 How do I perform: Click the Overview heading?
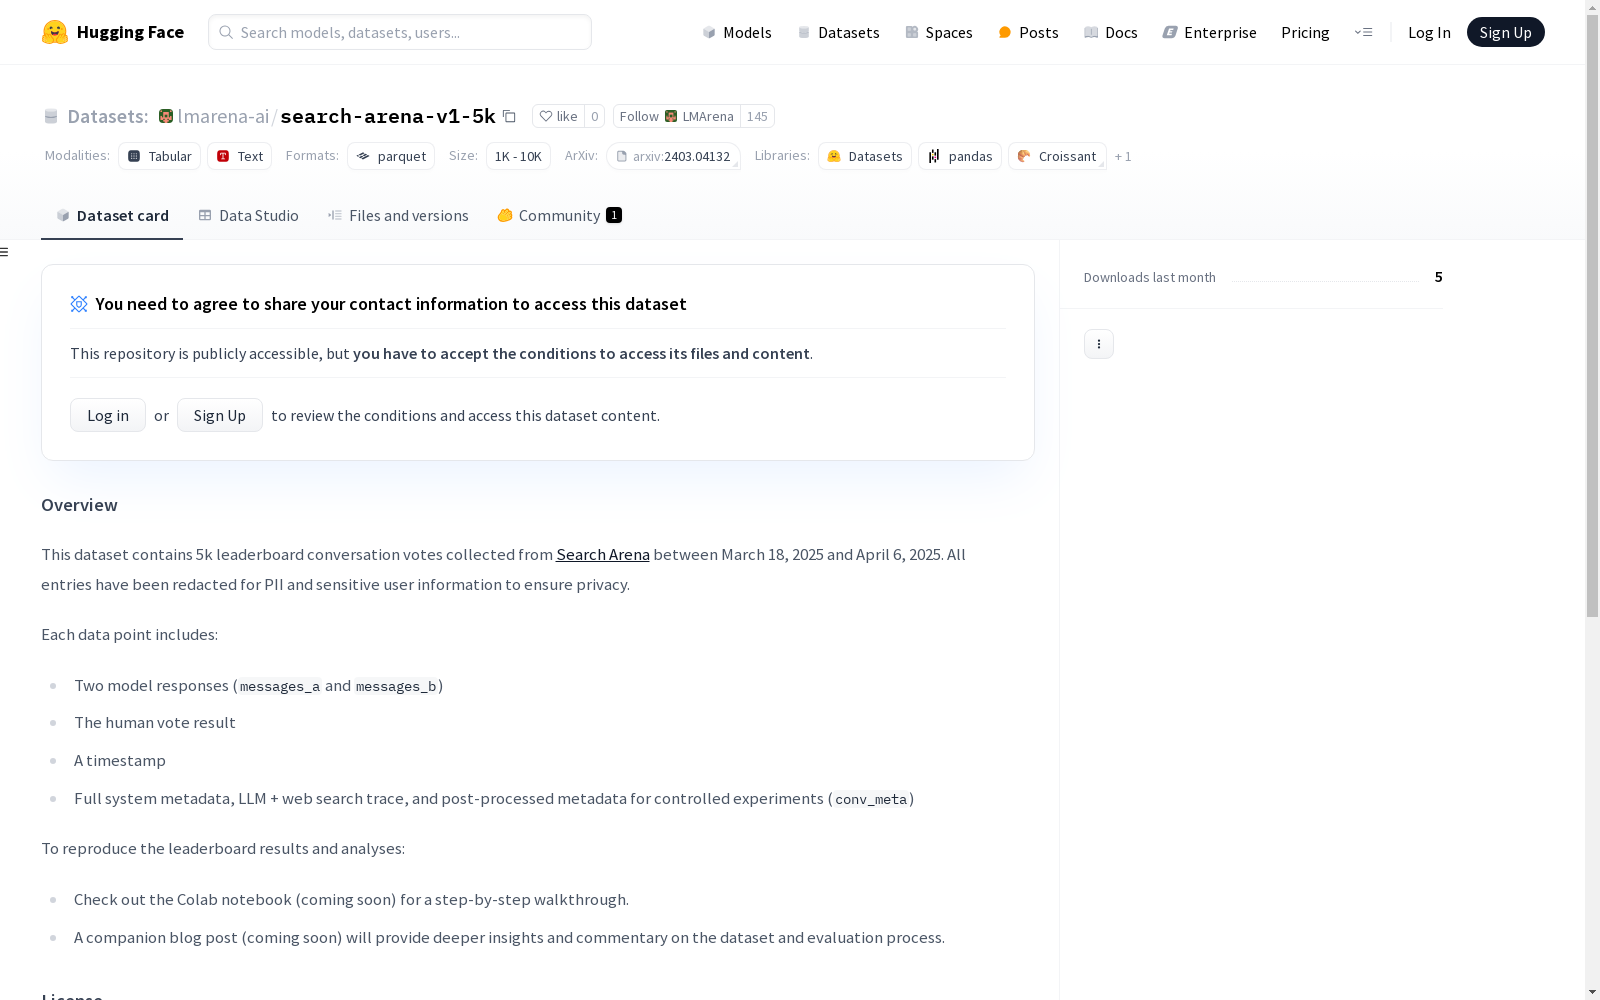(79, 505)
